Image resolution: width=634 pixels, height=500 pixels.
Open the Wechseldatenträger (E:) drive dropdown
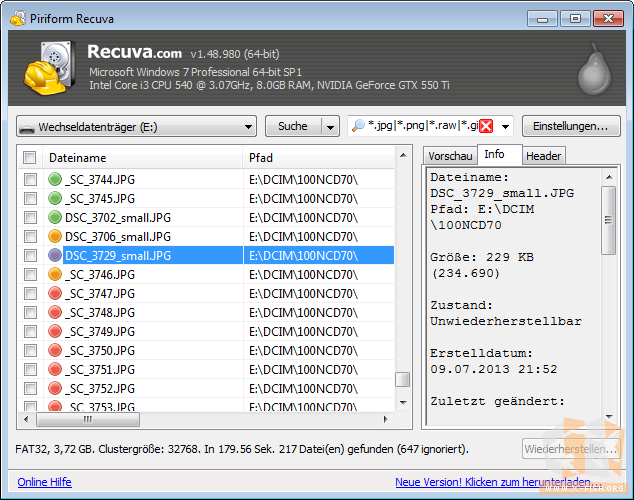[x=137, y=127]
